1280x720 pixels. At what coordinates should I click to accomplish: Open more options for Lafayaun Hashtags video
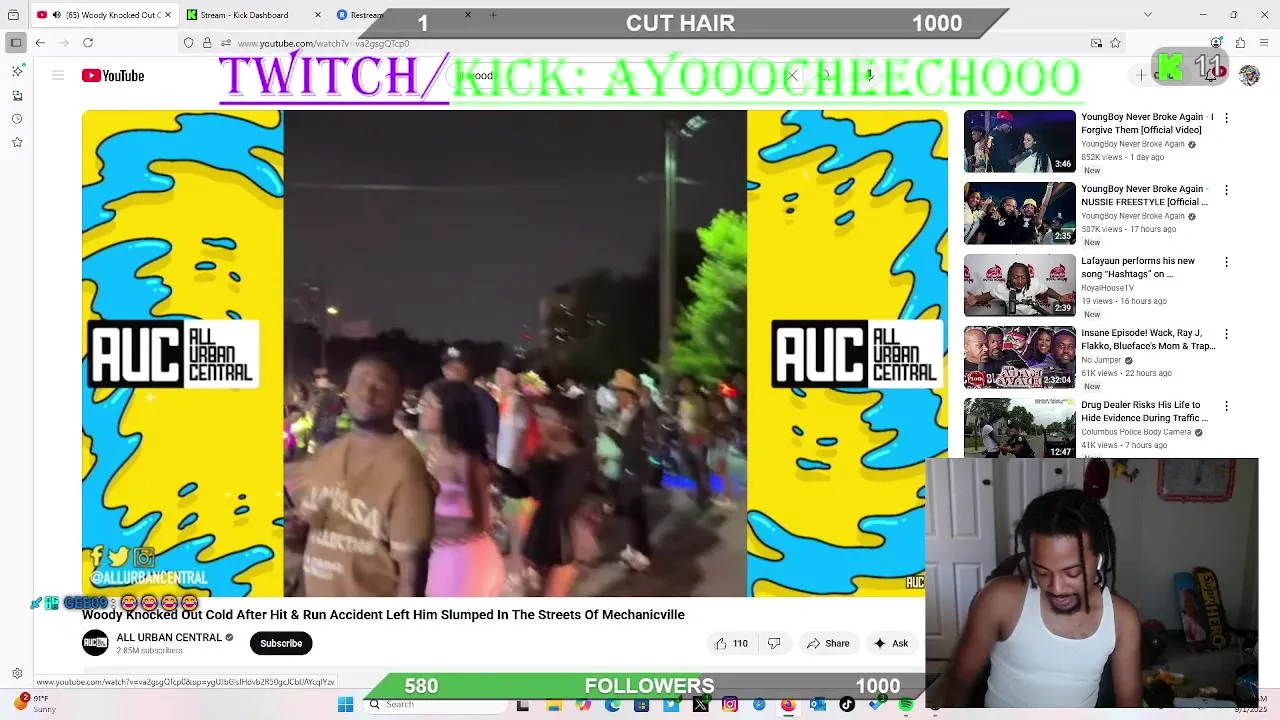coord(1226,262)
